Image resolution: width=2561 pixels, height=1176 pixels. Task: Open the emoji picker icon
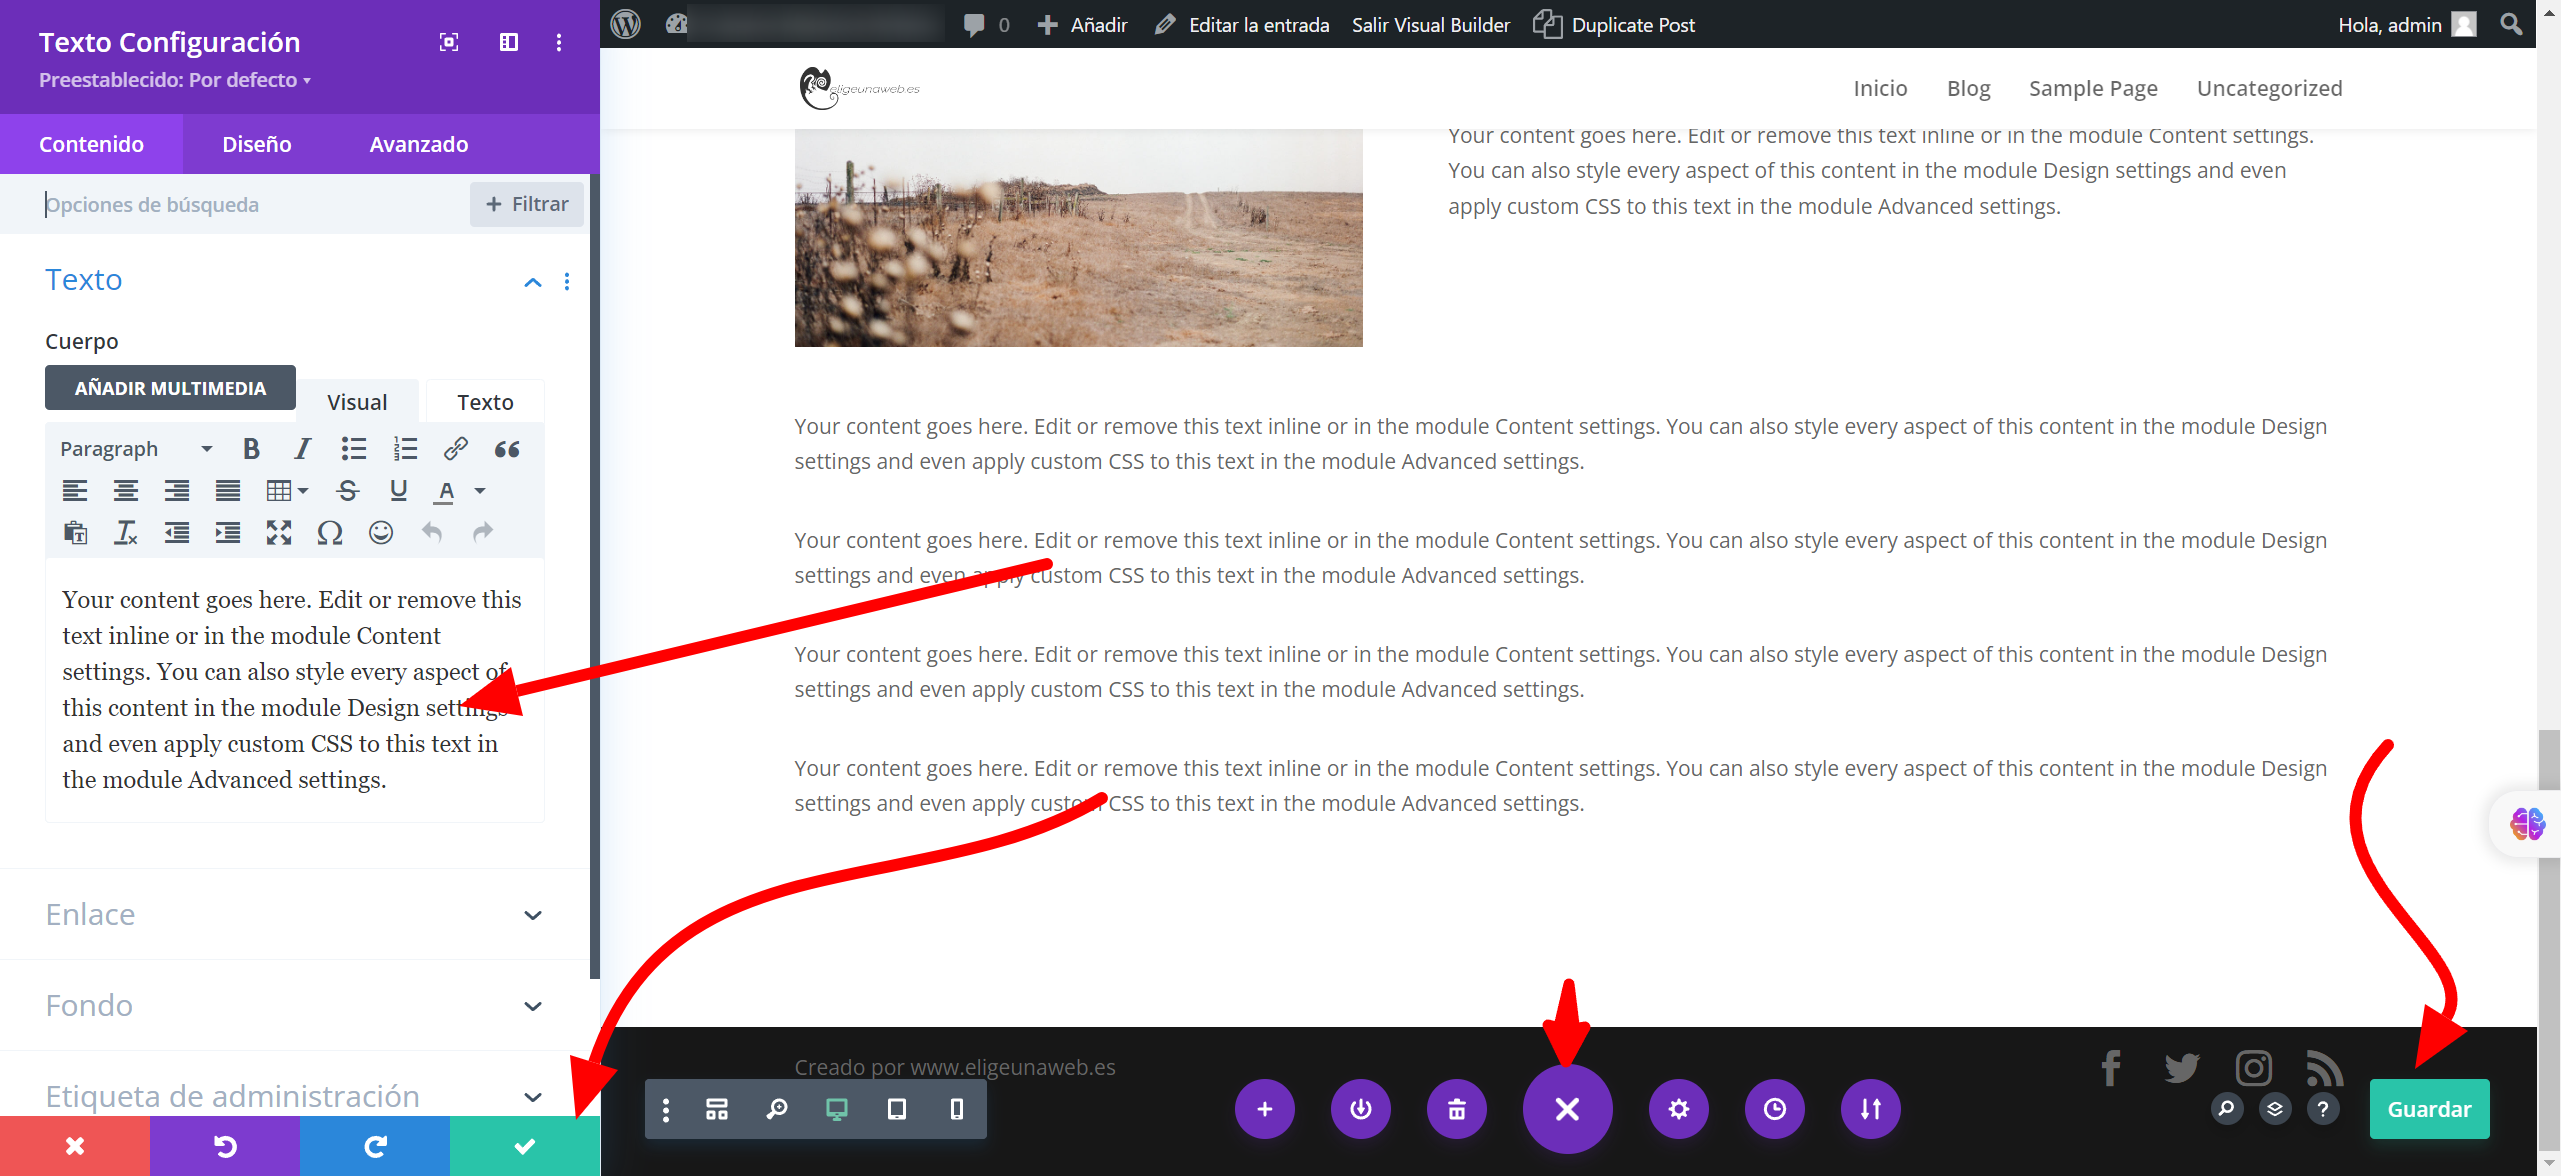(380, 532)
